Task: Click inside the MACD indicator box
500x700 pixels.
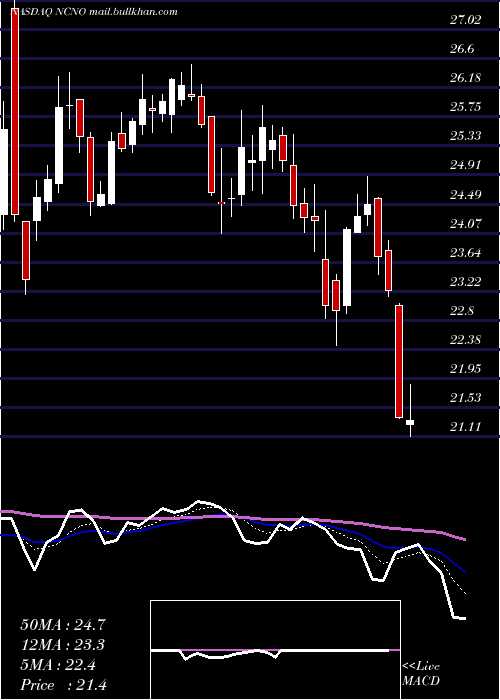Action: point(275,650)
